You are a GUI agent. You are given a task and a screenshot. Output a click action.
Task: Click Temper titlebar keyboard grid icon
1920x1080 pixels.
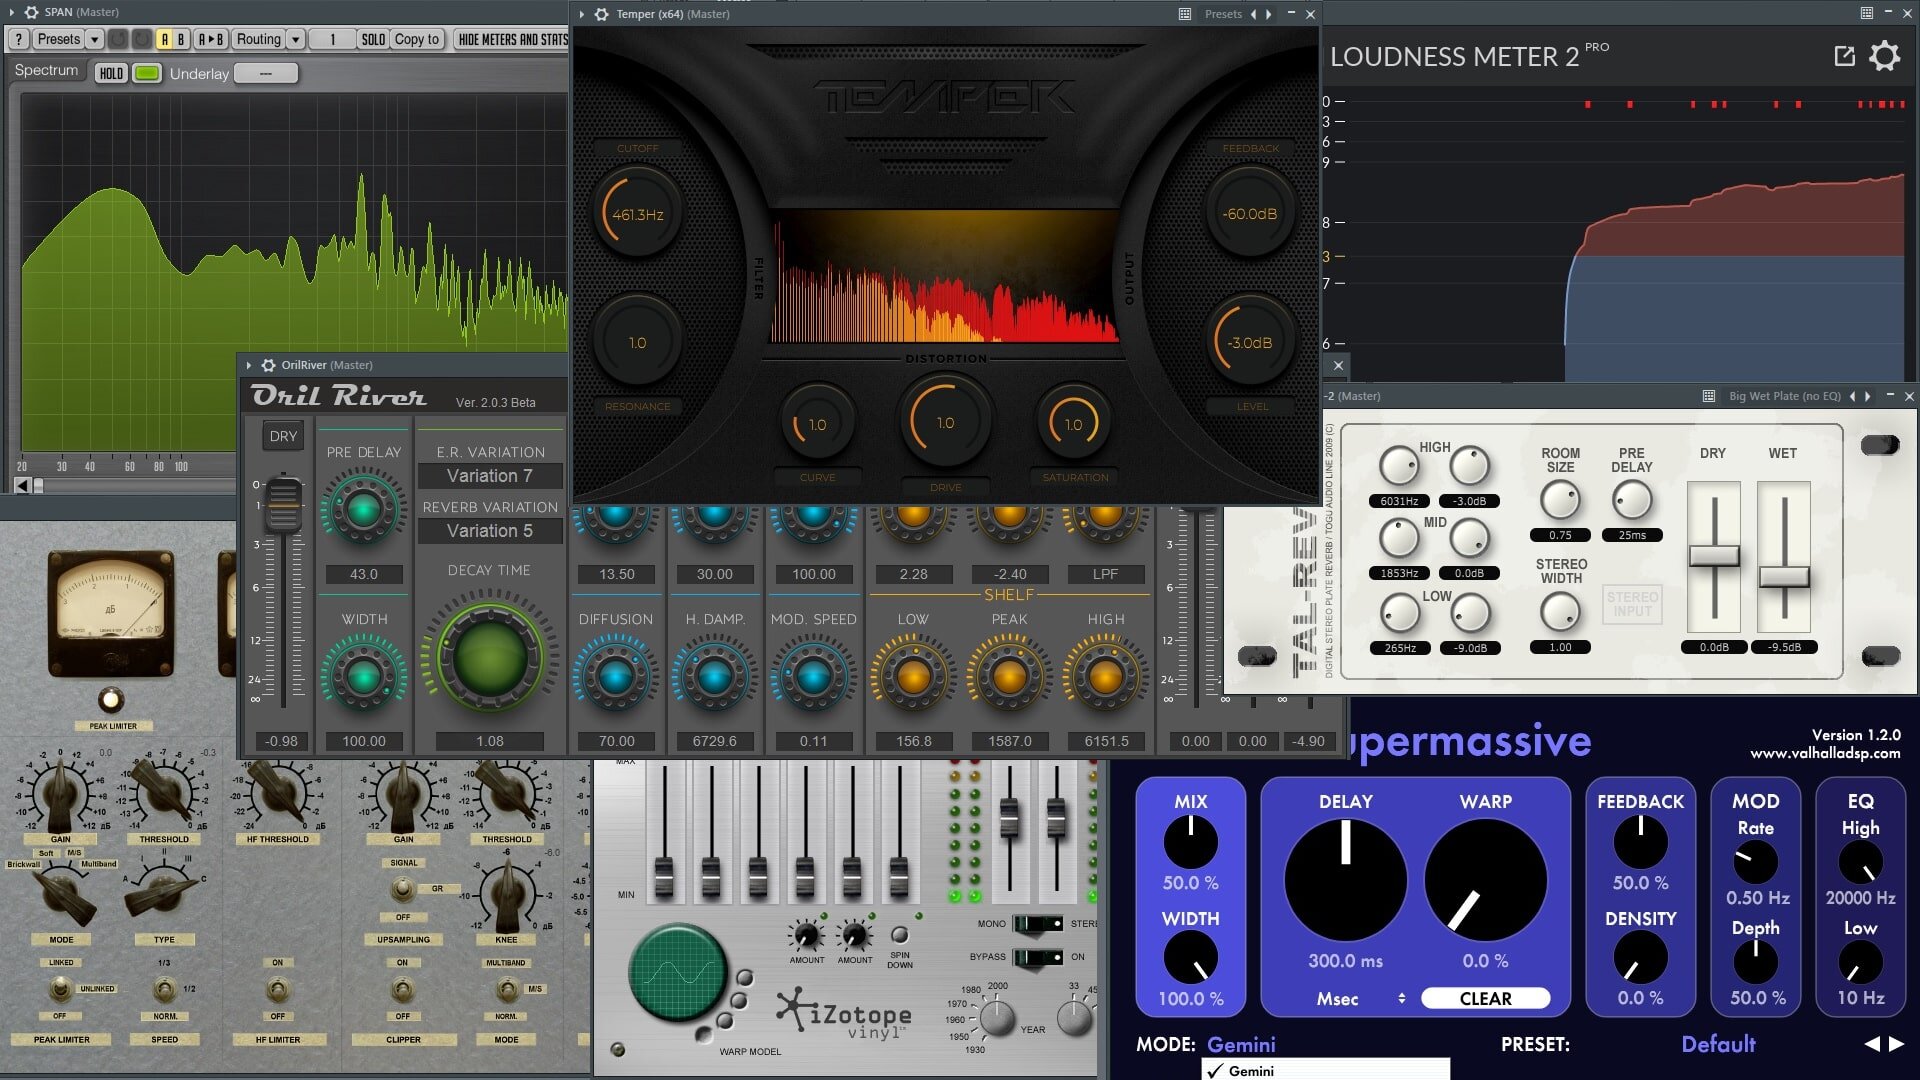coord(1184,14)
